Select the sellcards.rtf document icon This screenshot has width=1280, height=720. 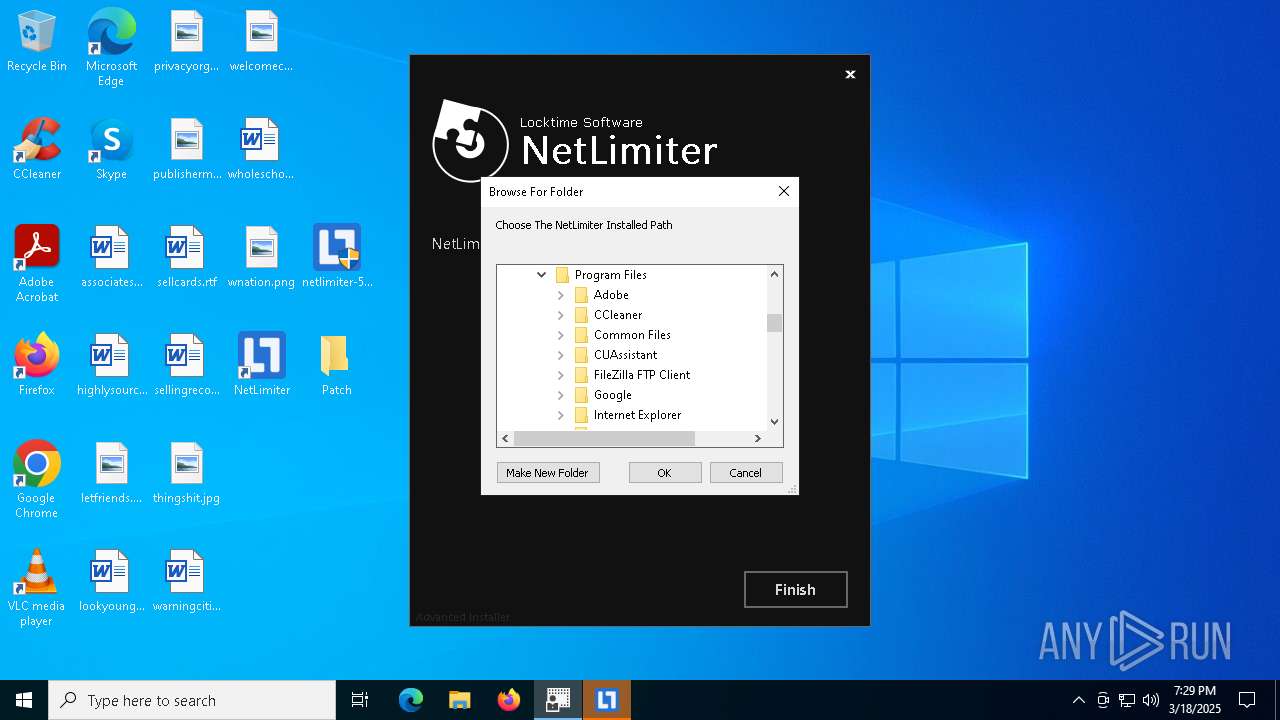(x=186, y=258)
